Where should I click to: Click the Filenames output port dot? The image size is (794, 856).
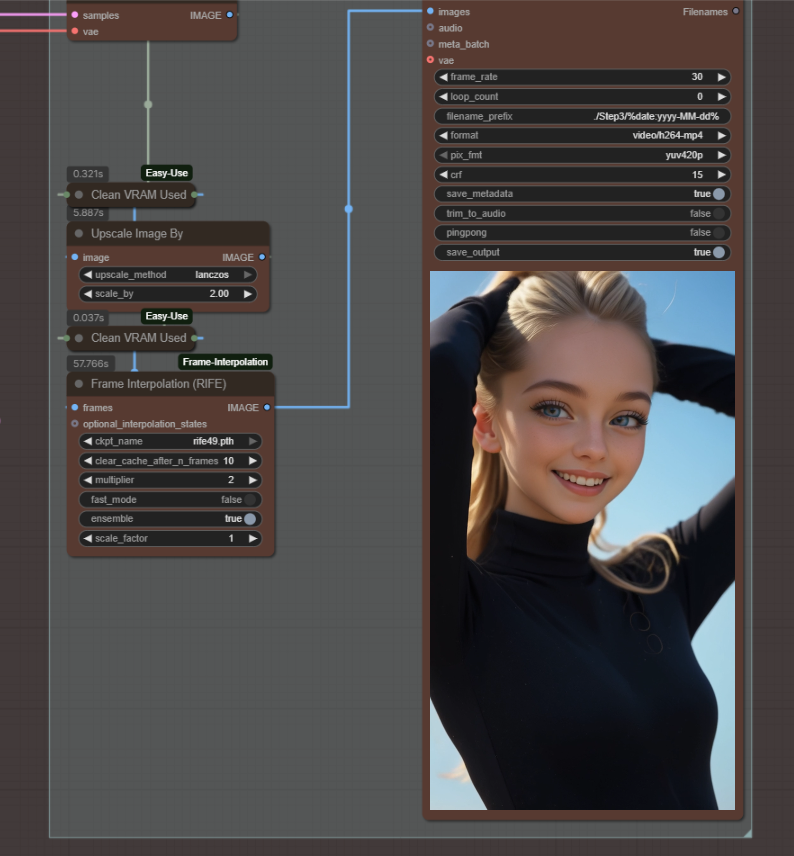coord(736,12)
